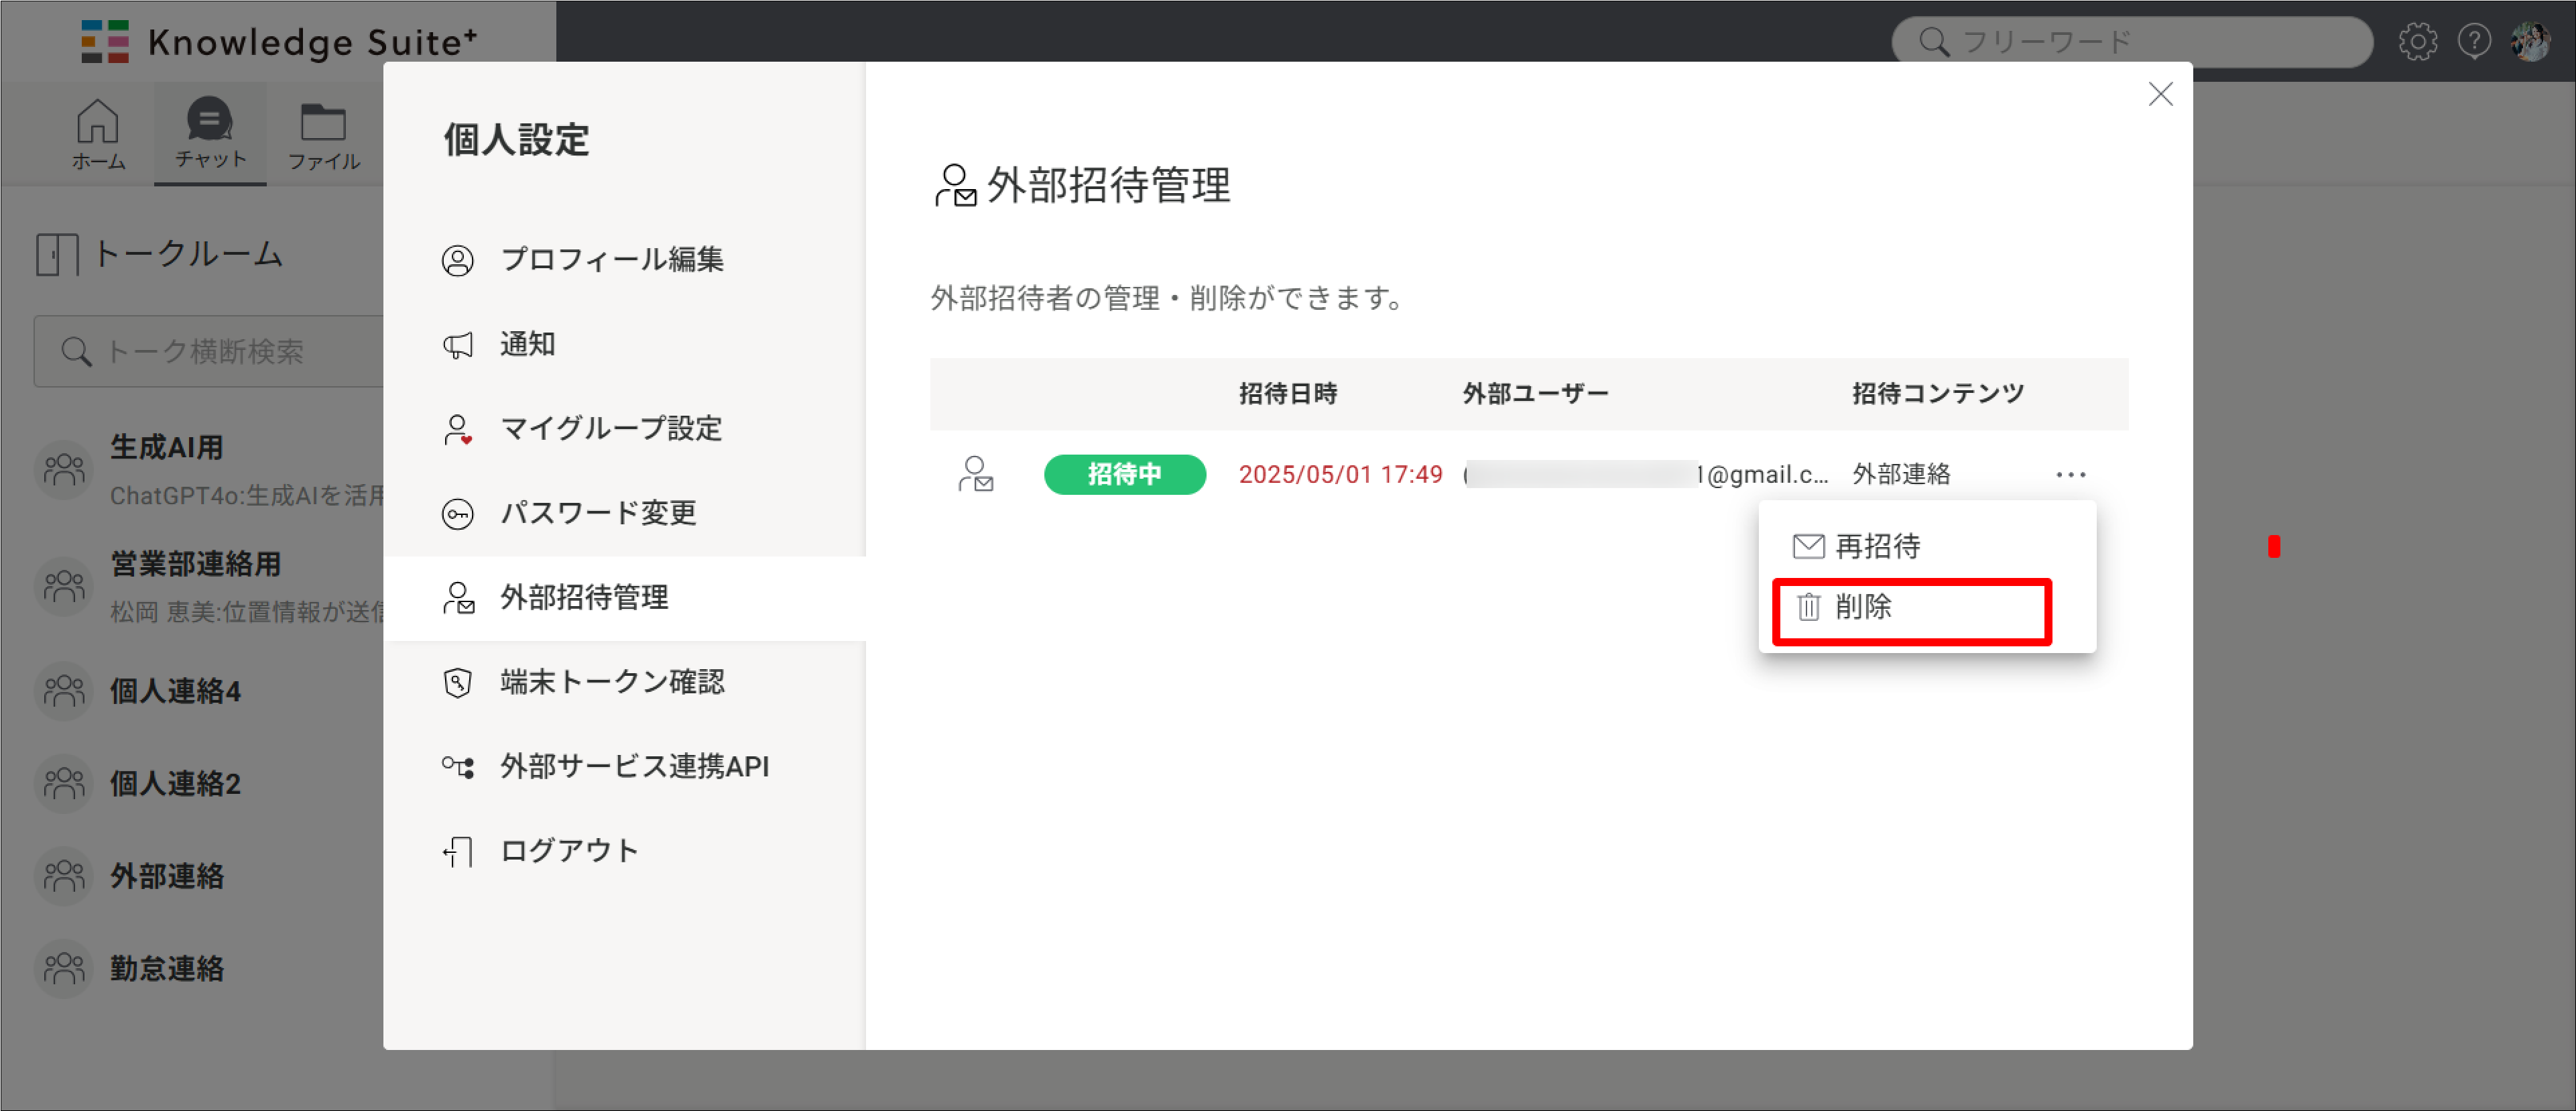This screenshot has height=1111, width=2576.
Task: Select マイグループ設定 menu item
Action: 624,429
